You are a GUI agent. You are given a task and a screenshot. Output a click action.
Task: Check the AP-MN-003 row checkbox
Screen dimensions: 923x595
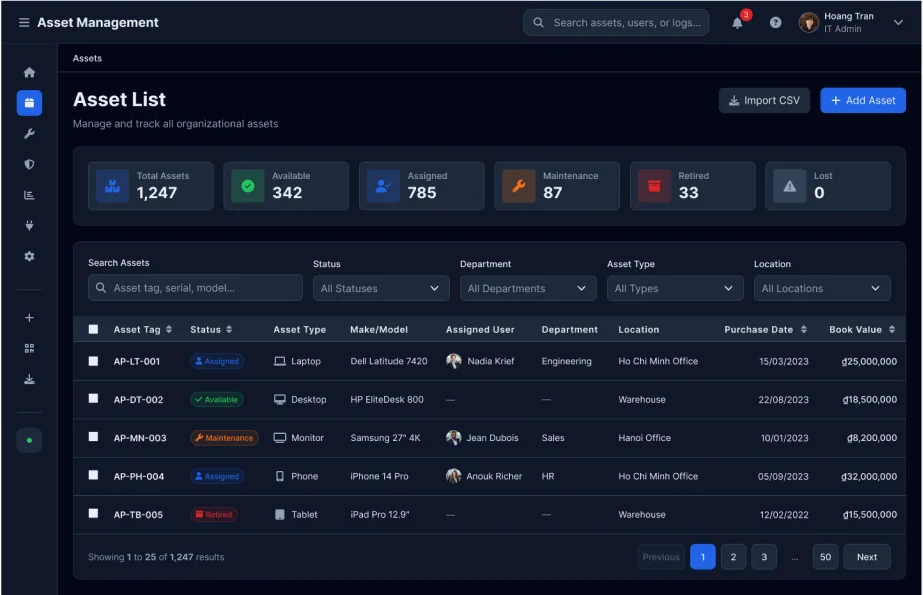click(93, 437)
